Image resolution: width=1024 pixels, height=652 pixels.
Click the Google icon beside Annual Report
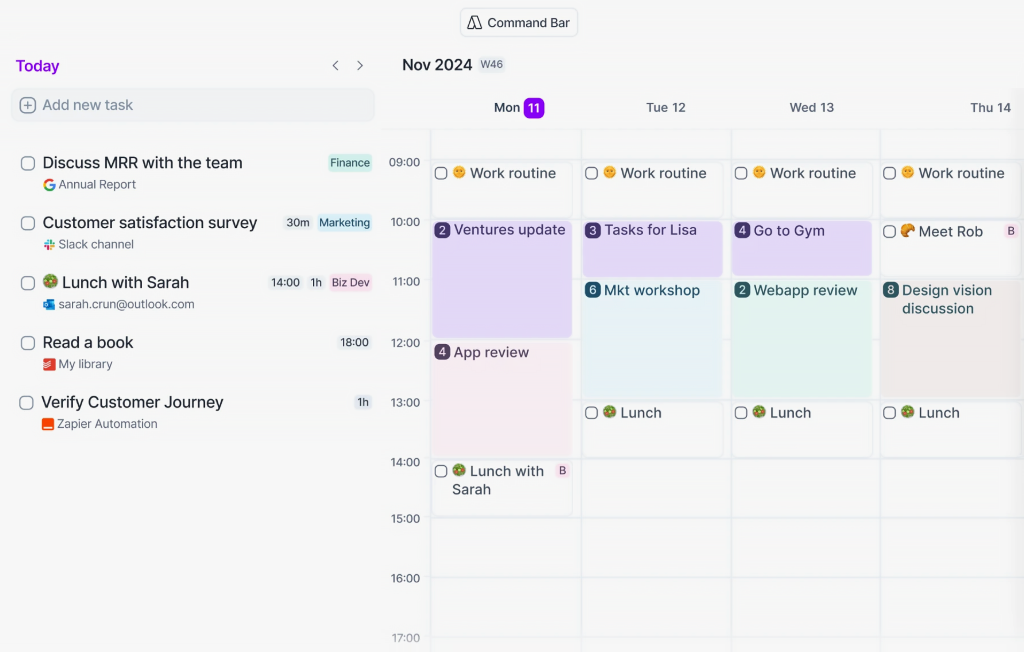pos(49,185)
